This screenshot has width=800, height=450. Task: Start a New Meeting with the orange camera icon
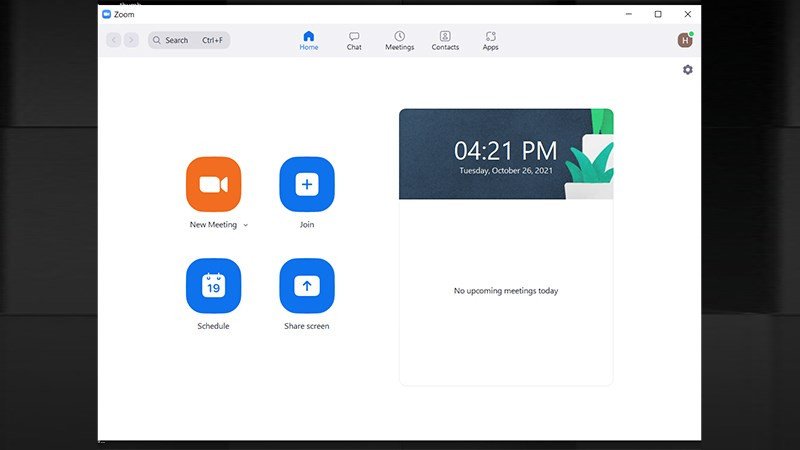click(213, 184)
